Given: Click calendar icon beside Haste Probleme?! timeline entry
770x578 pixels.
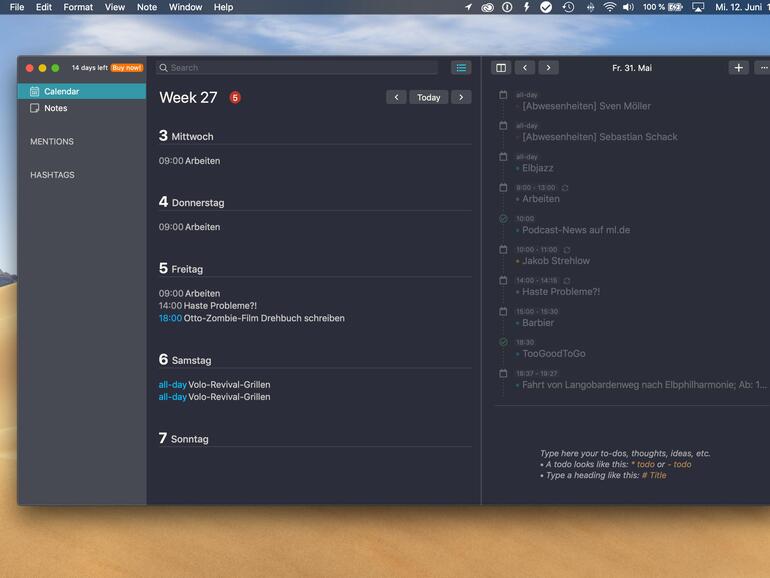Looking at the screenshot, I should point(503,280).
